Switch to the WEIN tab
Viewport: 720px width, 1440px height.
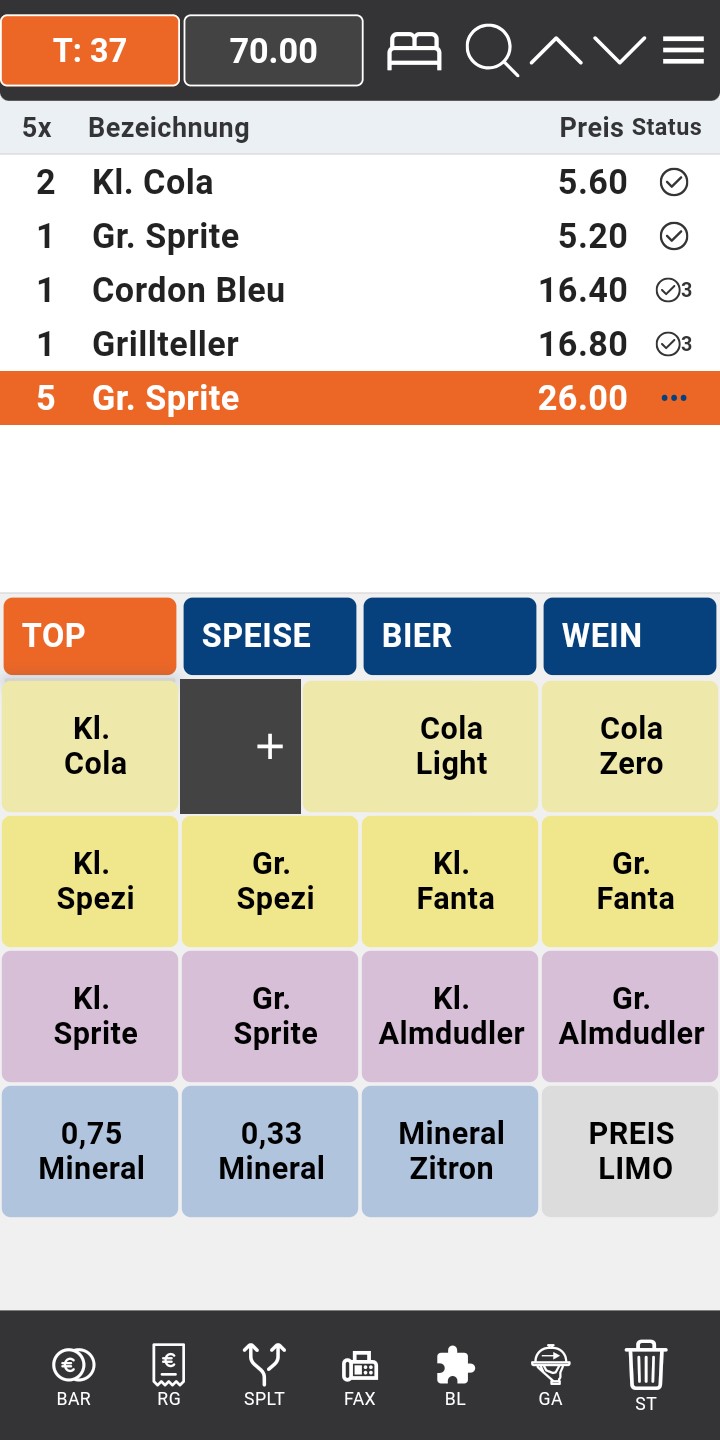click(x=629, y=636)
